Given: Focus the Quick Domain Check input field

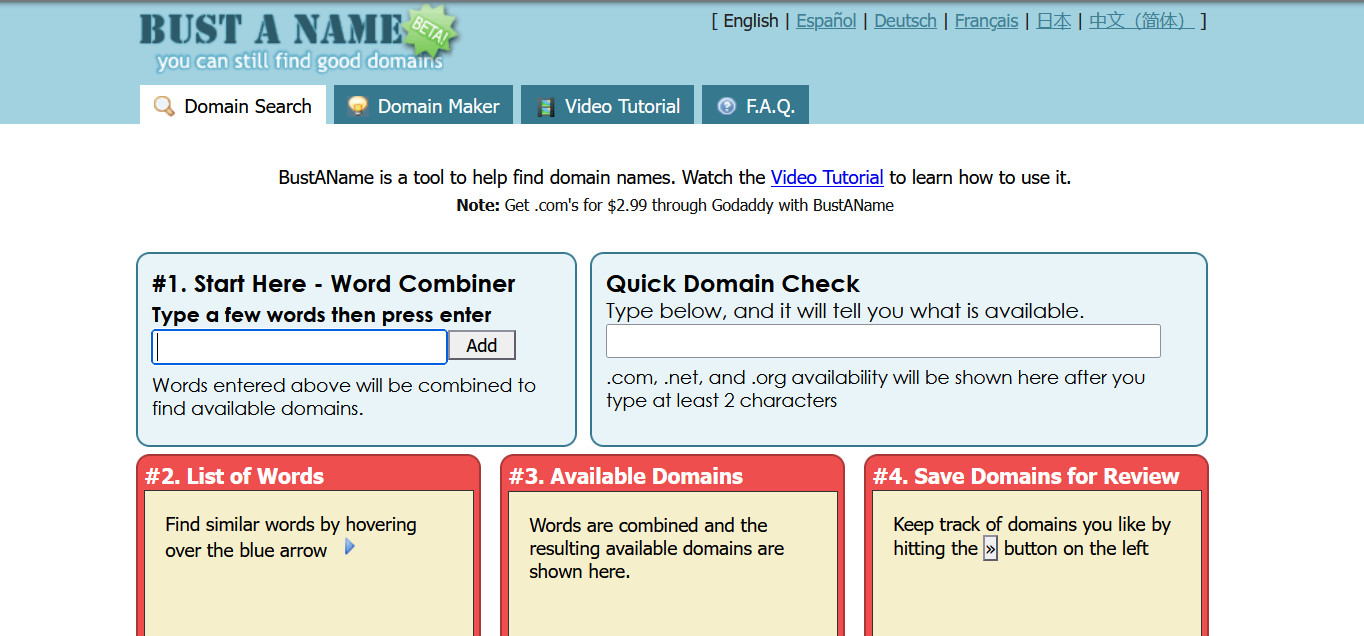Looking at the screenshot, I should click(883, 341).
